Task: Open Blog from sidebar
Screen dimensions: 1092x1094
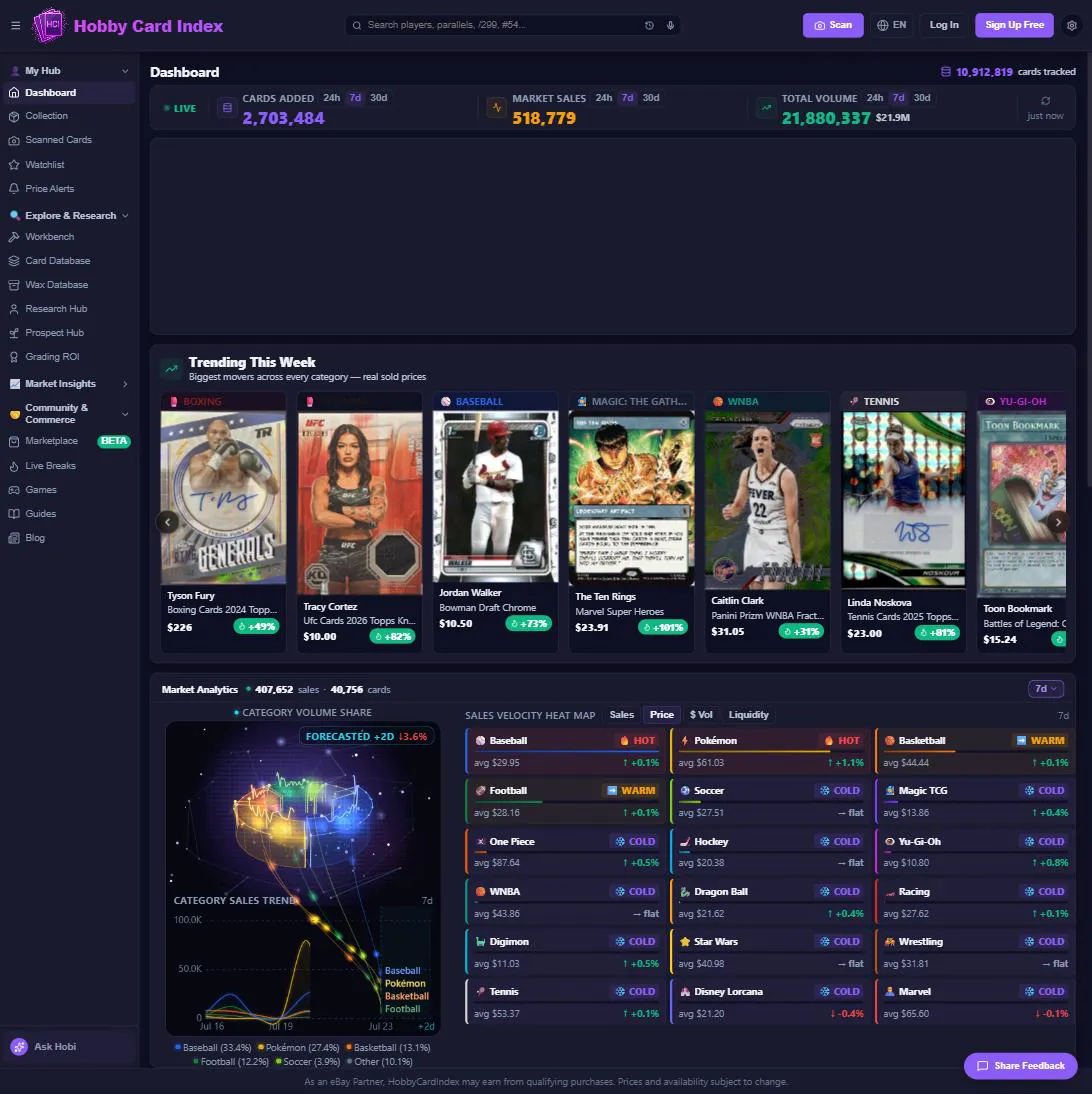Action: [68, 538]
